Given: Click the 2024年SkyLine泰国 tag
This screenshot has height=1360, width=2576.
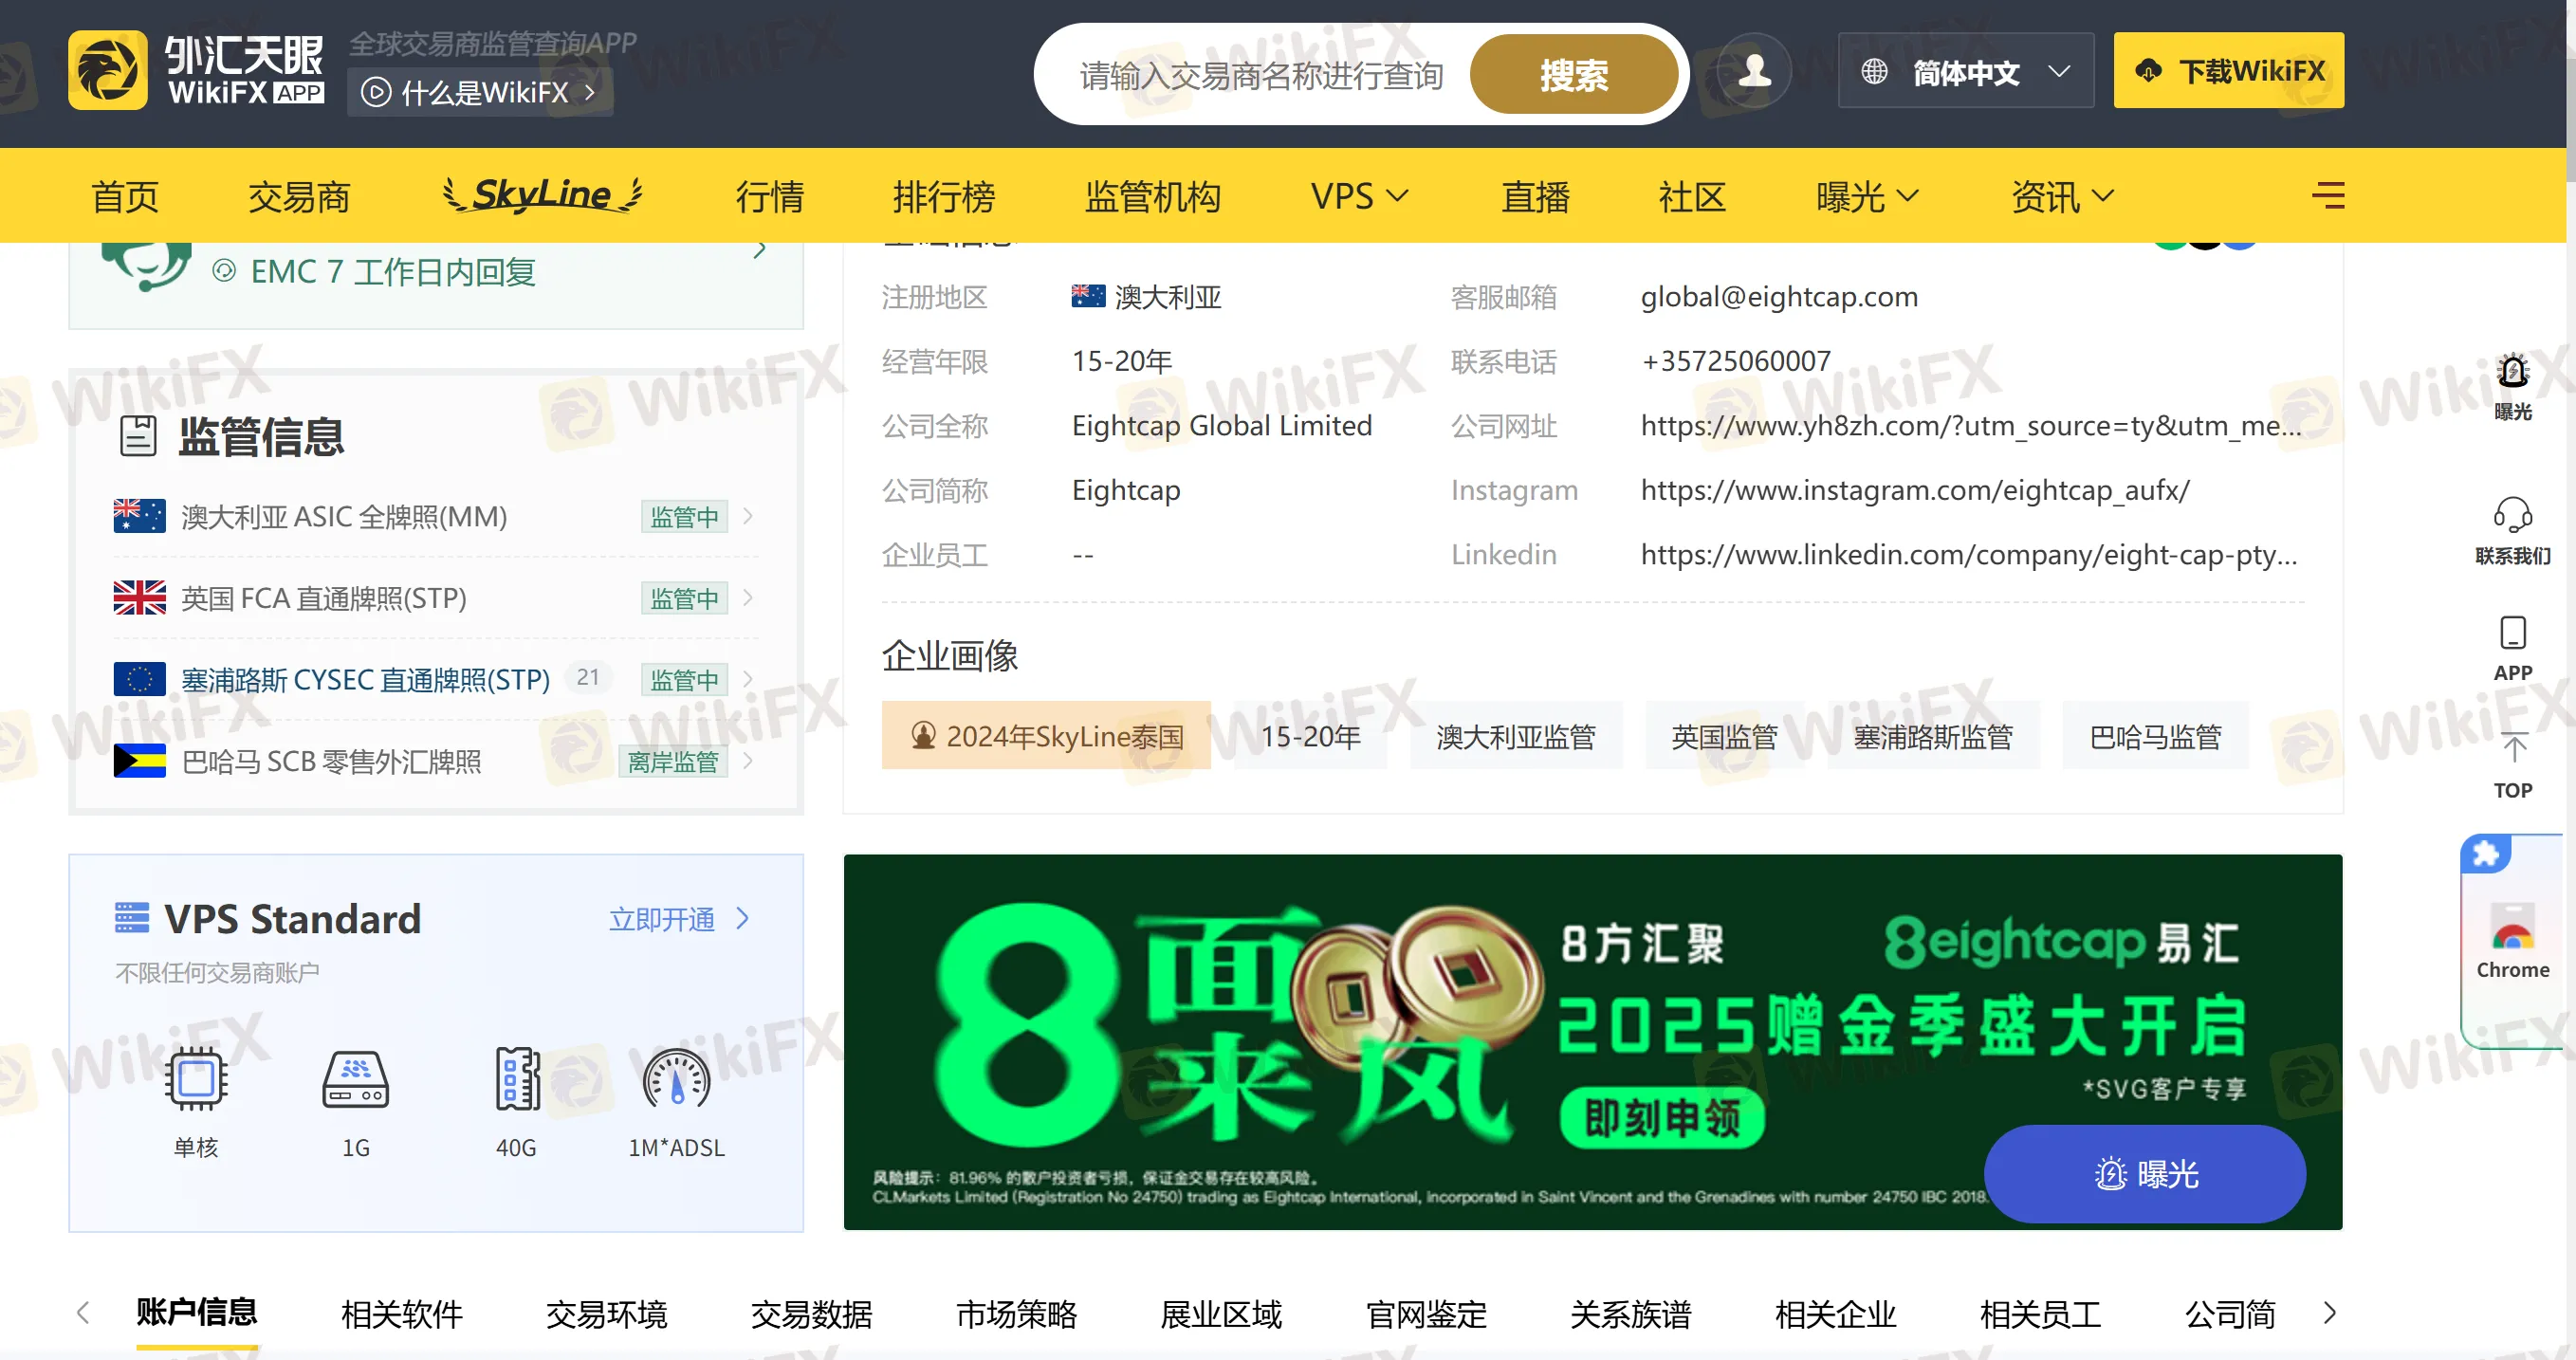Looking at the screenshot, I should tap(1046, 736).
